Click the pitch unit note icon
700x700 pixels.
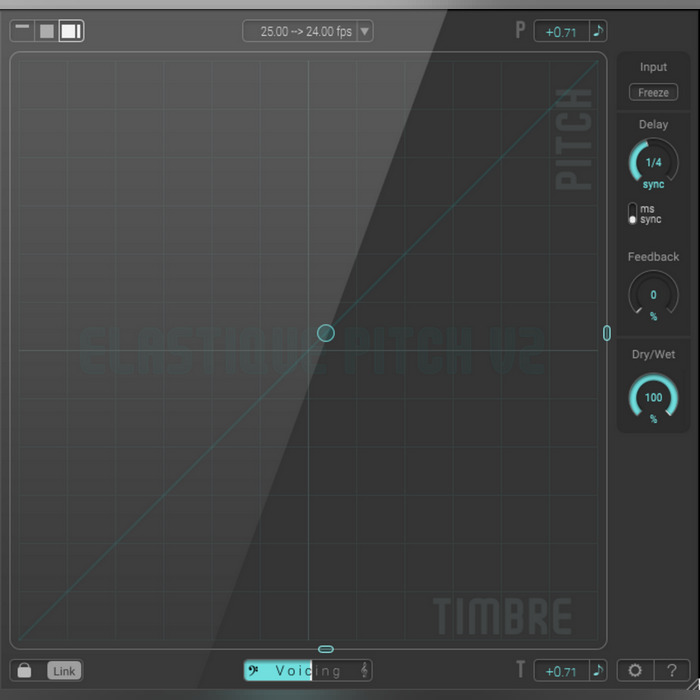pyautogui.click(x=598, y=31)
